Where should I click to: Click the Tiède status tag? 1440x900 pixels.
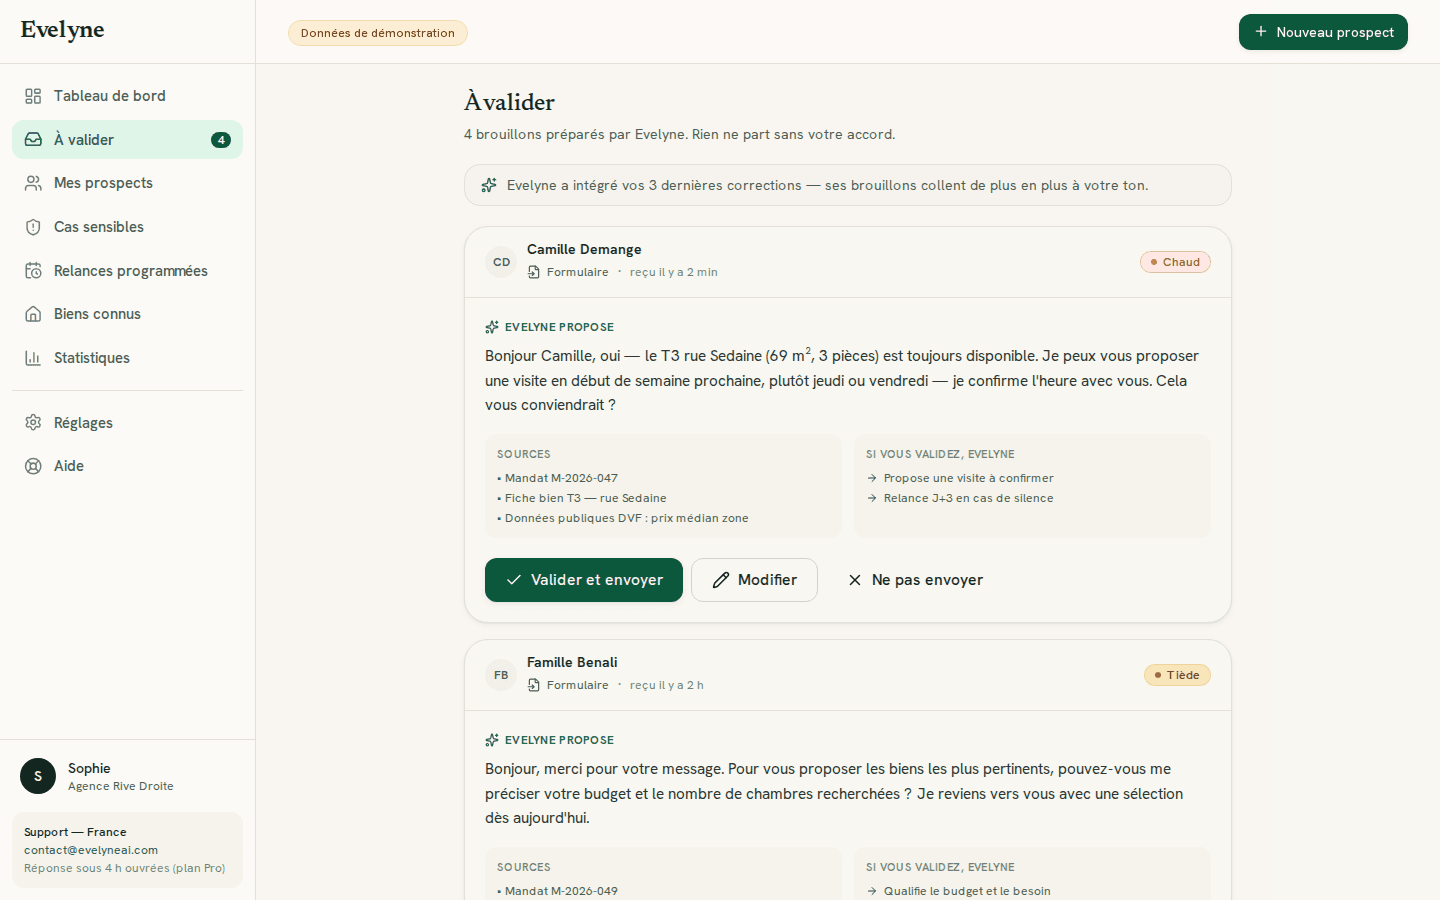click(x=1177, y=675)
